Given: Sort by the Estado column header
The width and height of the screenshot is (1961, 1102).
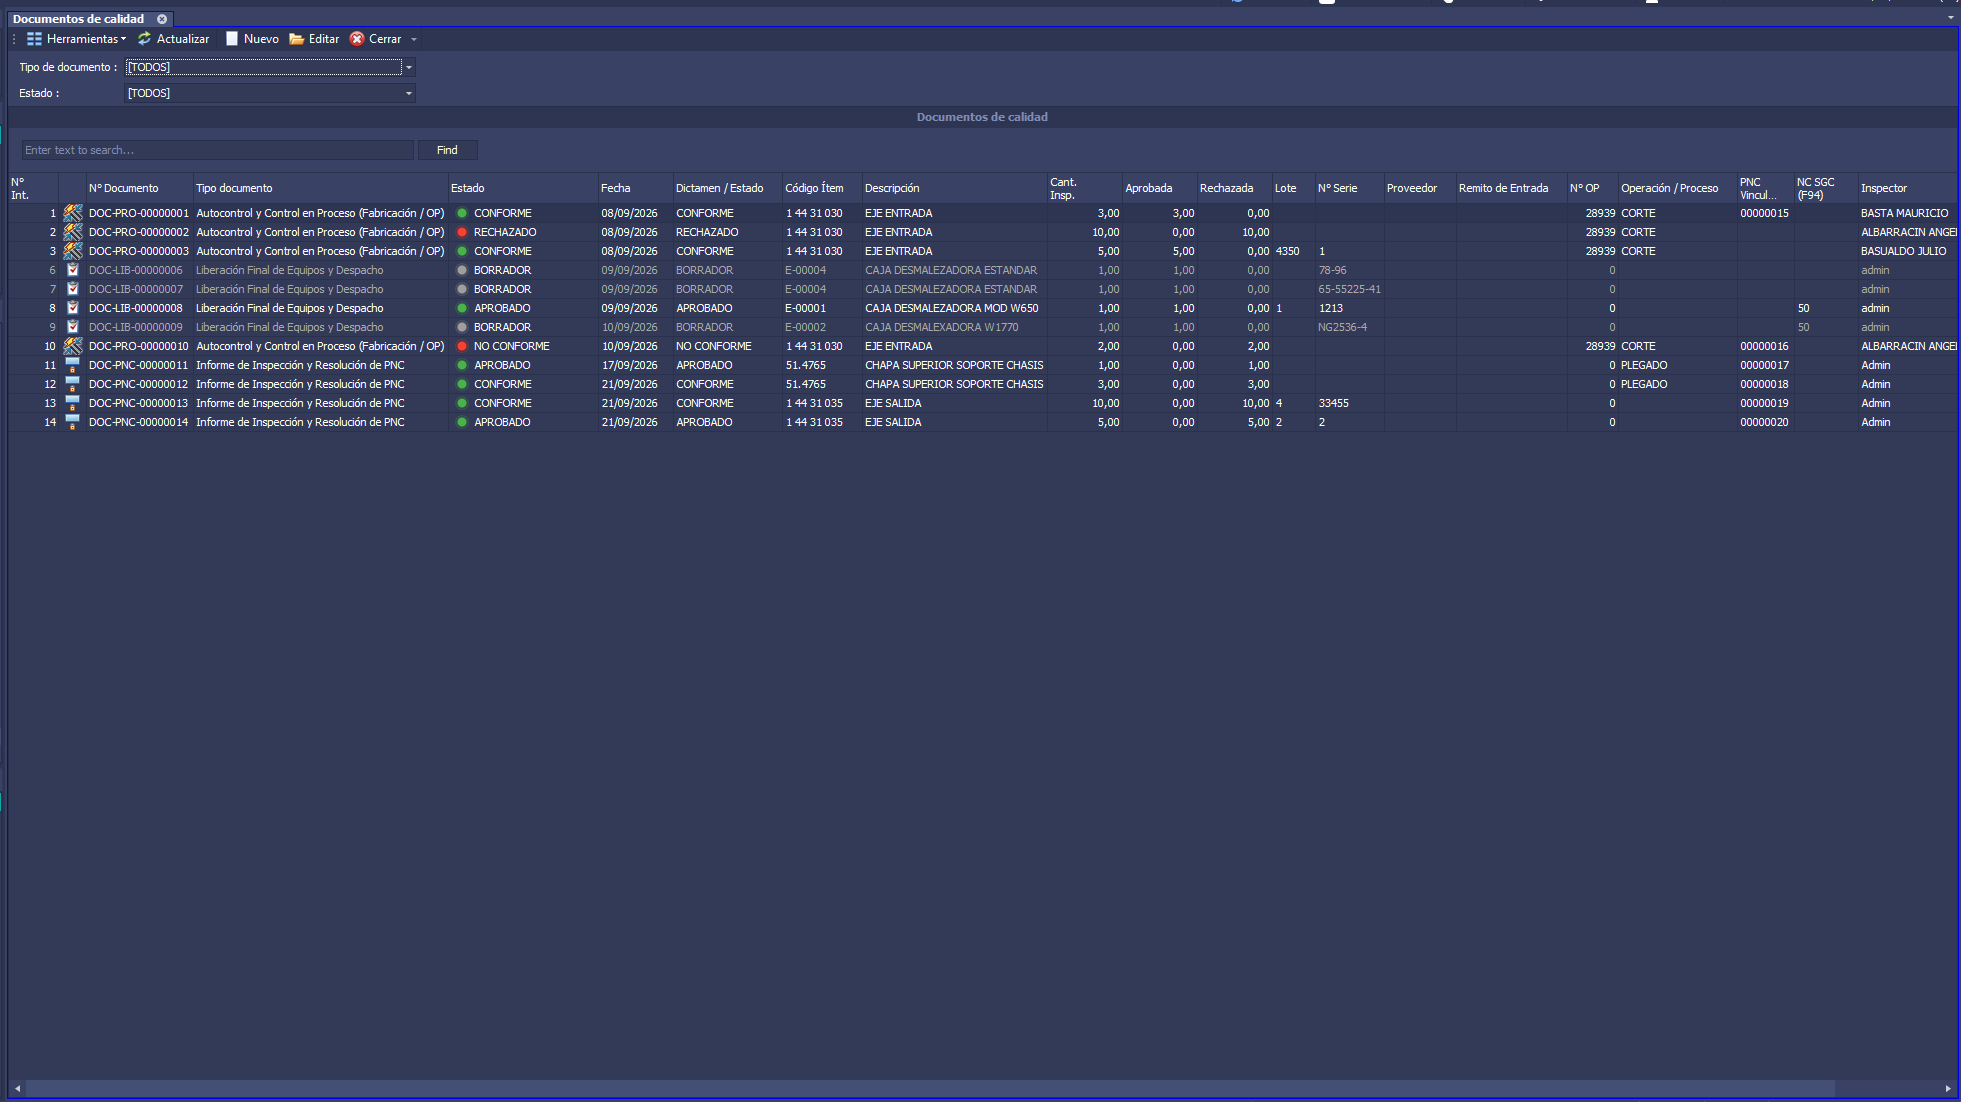Looking at the screenshot, I should point(522,188).
